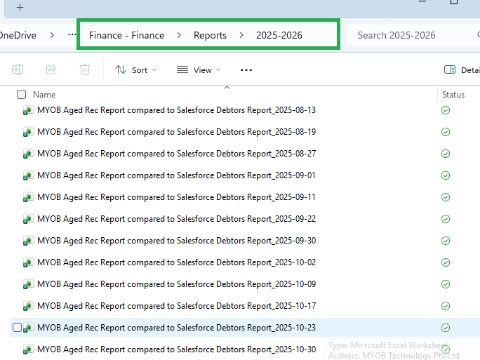
Task: Go to Reports breadcrumb folder
Action: [210, 35]
